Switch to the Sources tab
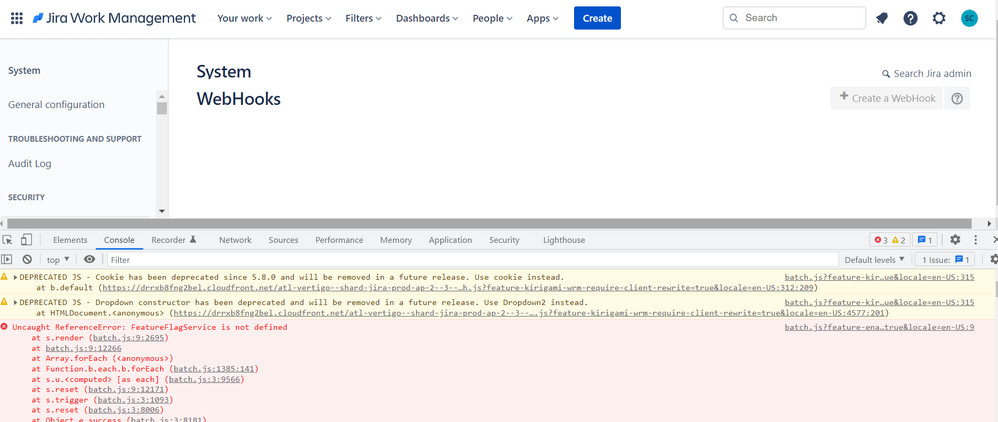The height and width of the screenshot is (422, 998). (x=283, y=240)
